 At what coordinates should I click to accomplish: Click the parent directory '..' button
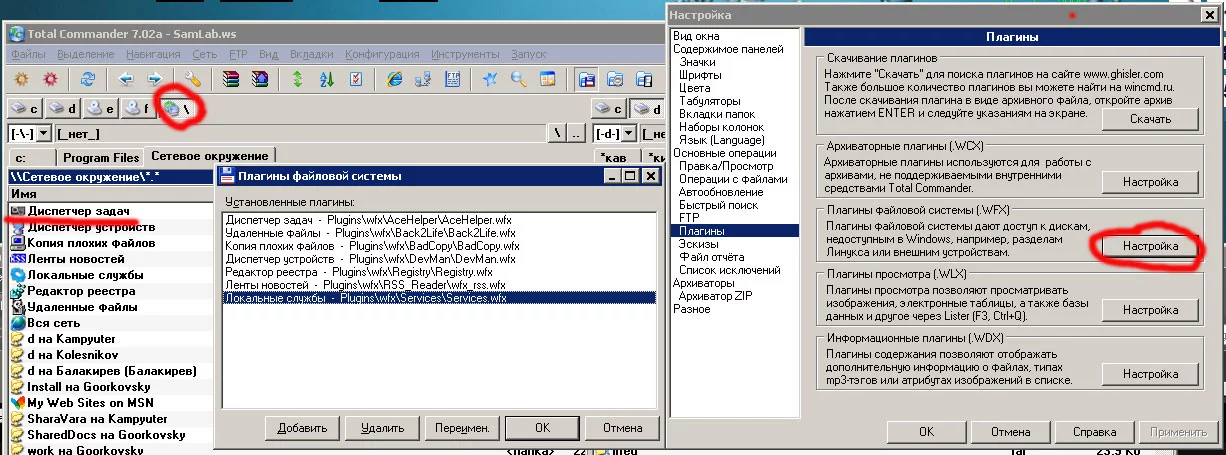point(577,134)
